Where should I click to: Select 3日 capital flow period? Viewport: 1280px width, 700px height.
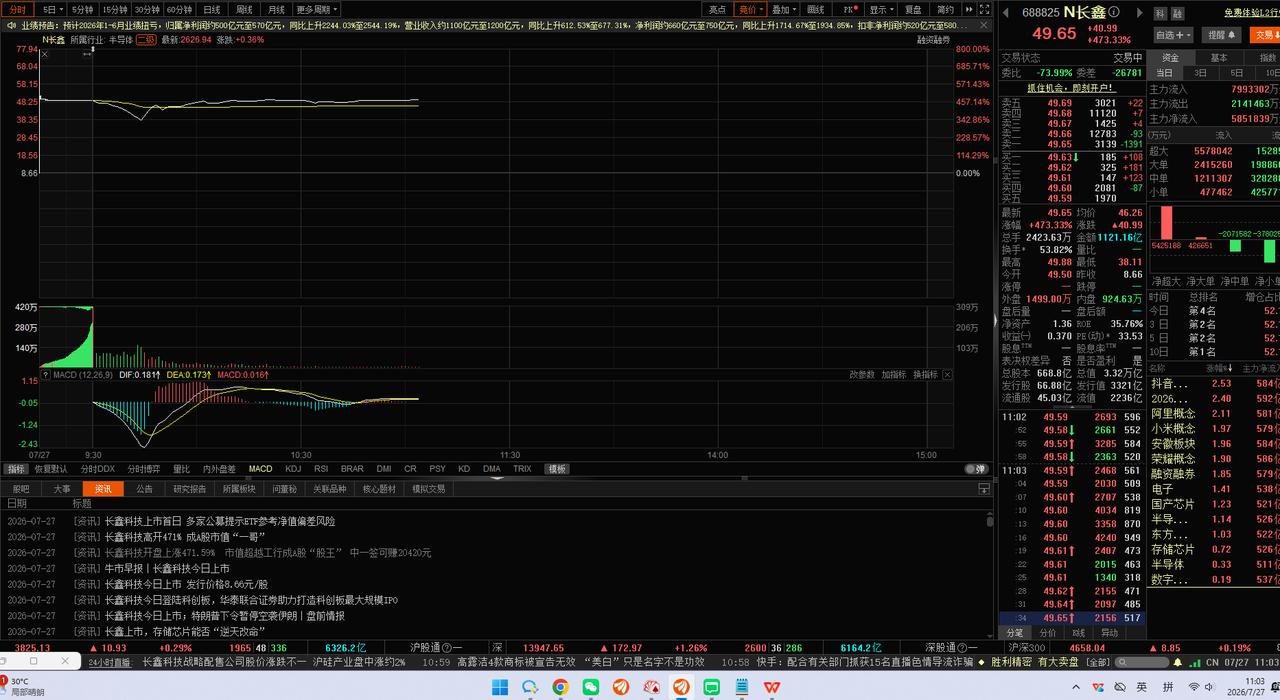[1200, 73]
